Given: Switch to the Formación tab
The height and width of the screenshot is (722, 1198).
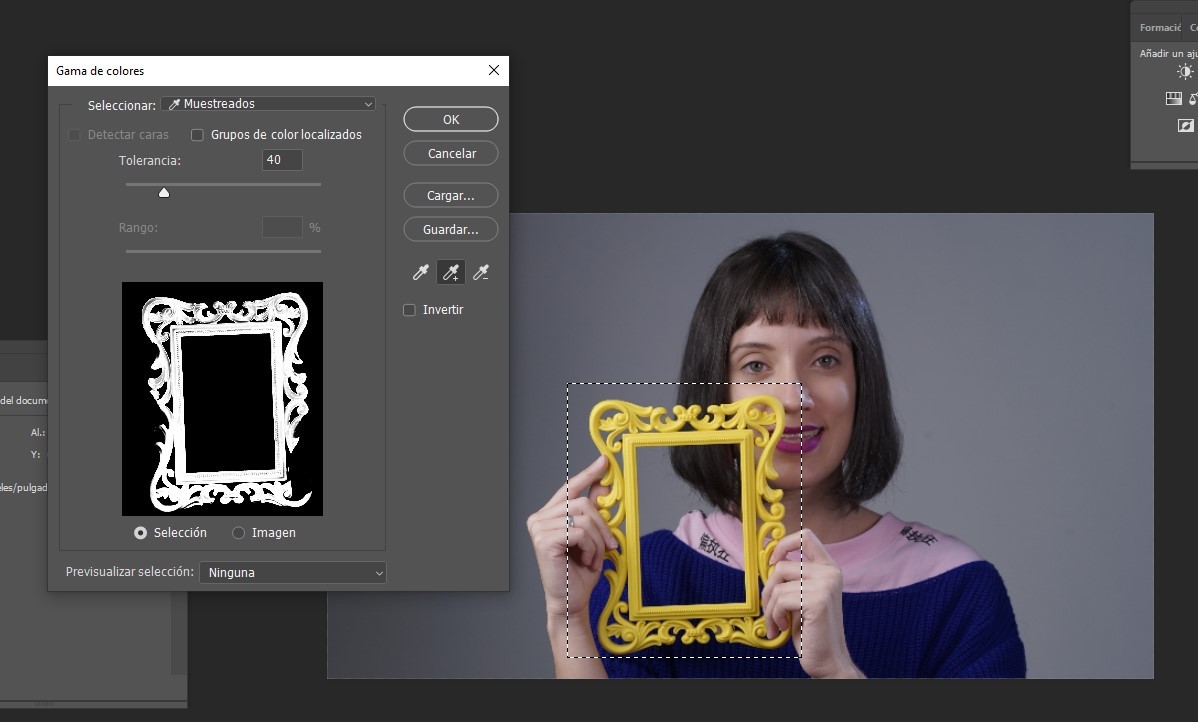Looking at the screenshot, I should (x=1159, y=28).
